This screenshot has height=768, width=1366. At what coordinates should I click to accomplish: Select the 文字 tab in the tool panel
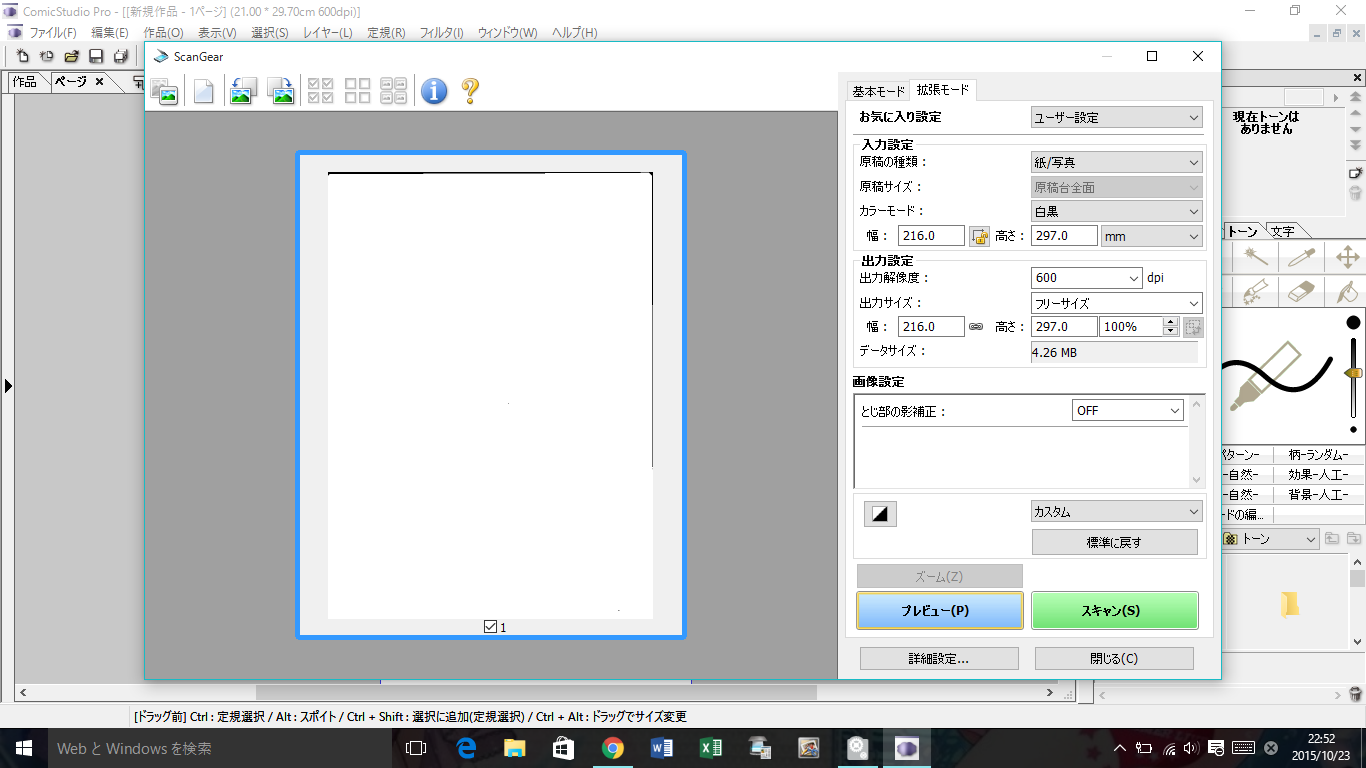point(1283,231)
